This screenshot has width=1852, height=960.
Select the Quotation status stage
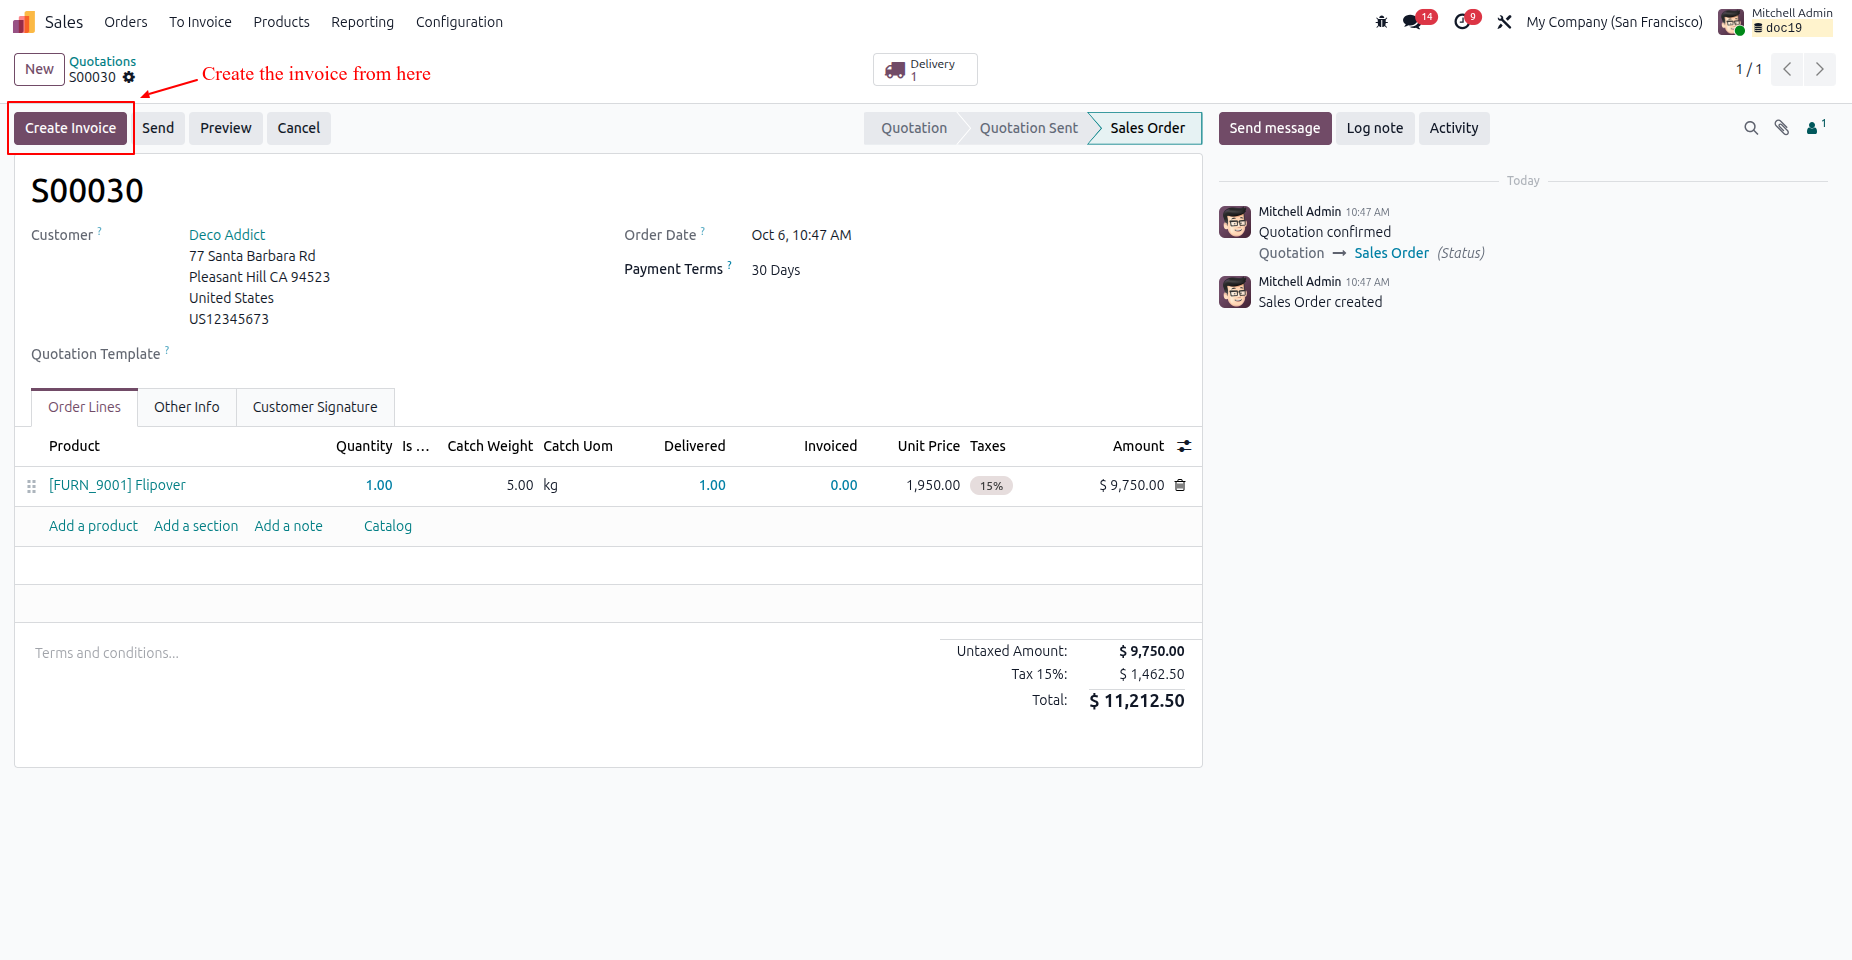[x=913, y=128]
